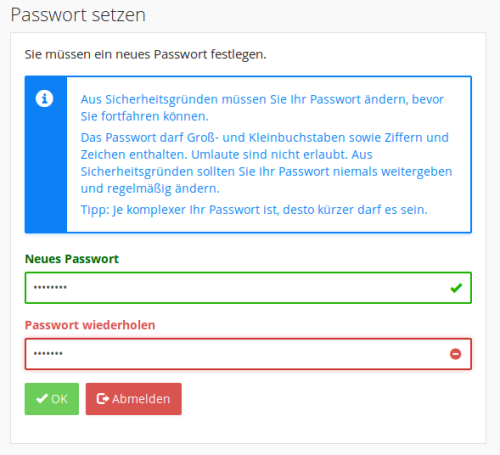
Task: Click the checkmark icon on OK button
Action: [x=42, y=399]
